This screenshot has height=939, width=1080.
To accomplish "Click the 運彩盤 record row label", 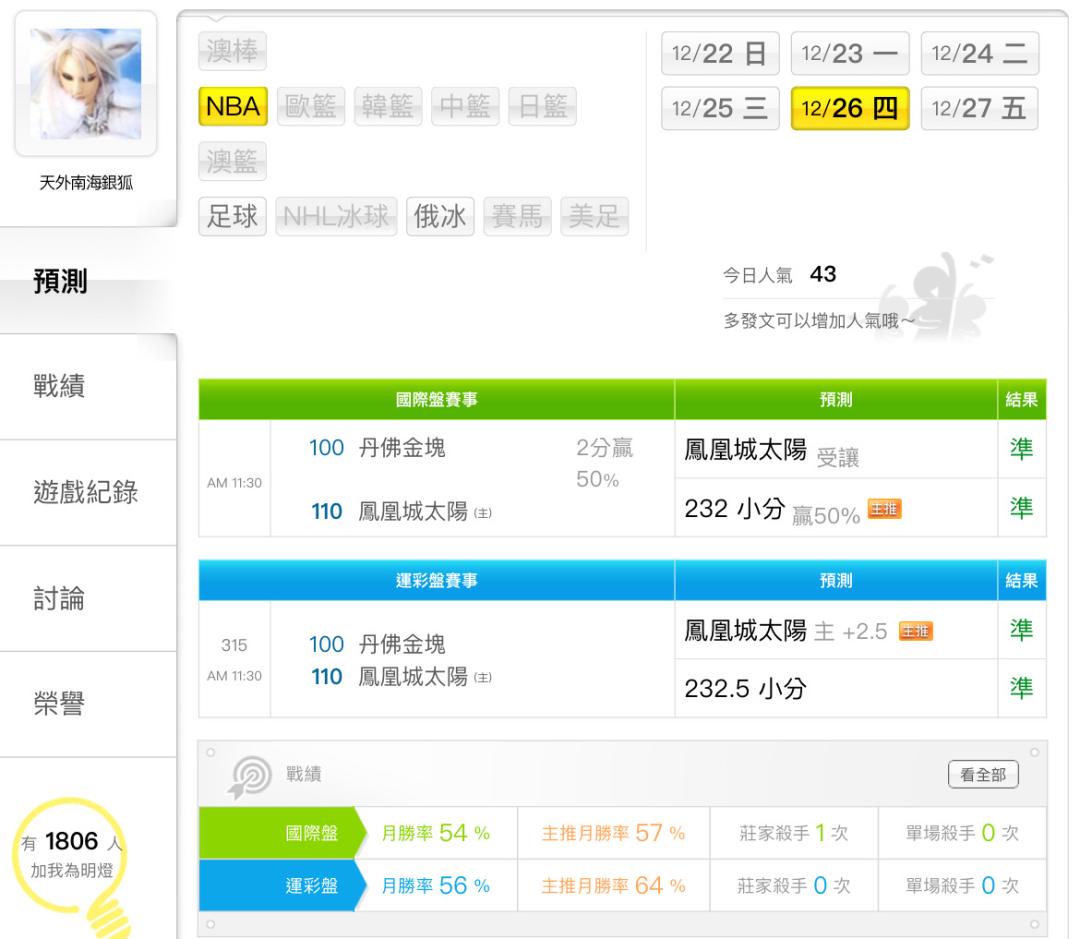I will [284, 885].
